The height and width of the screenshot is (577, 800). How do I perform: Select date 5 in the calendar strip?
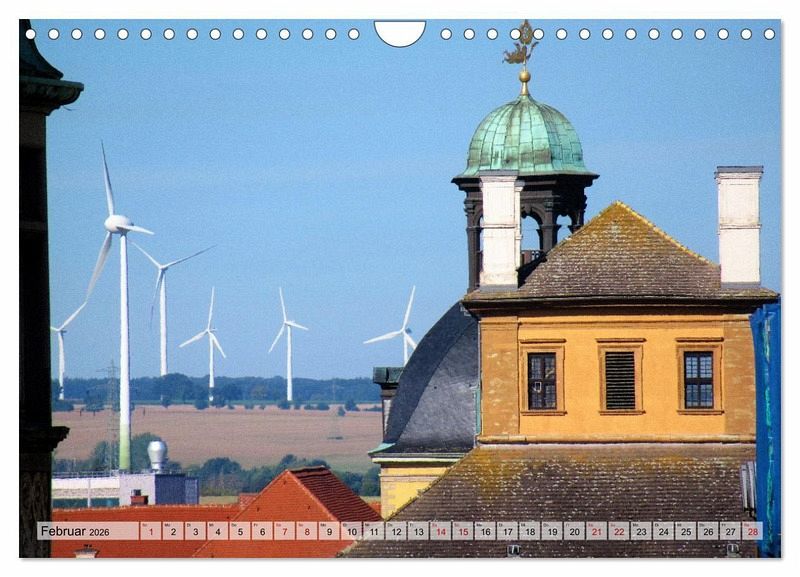pos(240,531)
